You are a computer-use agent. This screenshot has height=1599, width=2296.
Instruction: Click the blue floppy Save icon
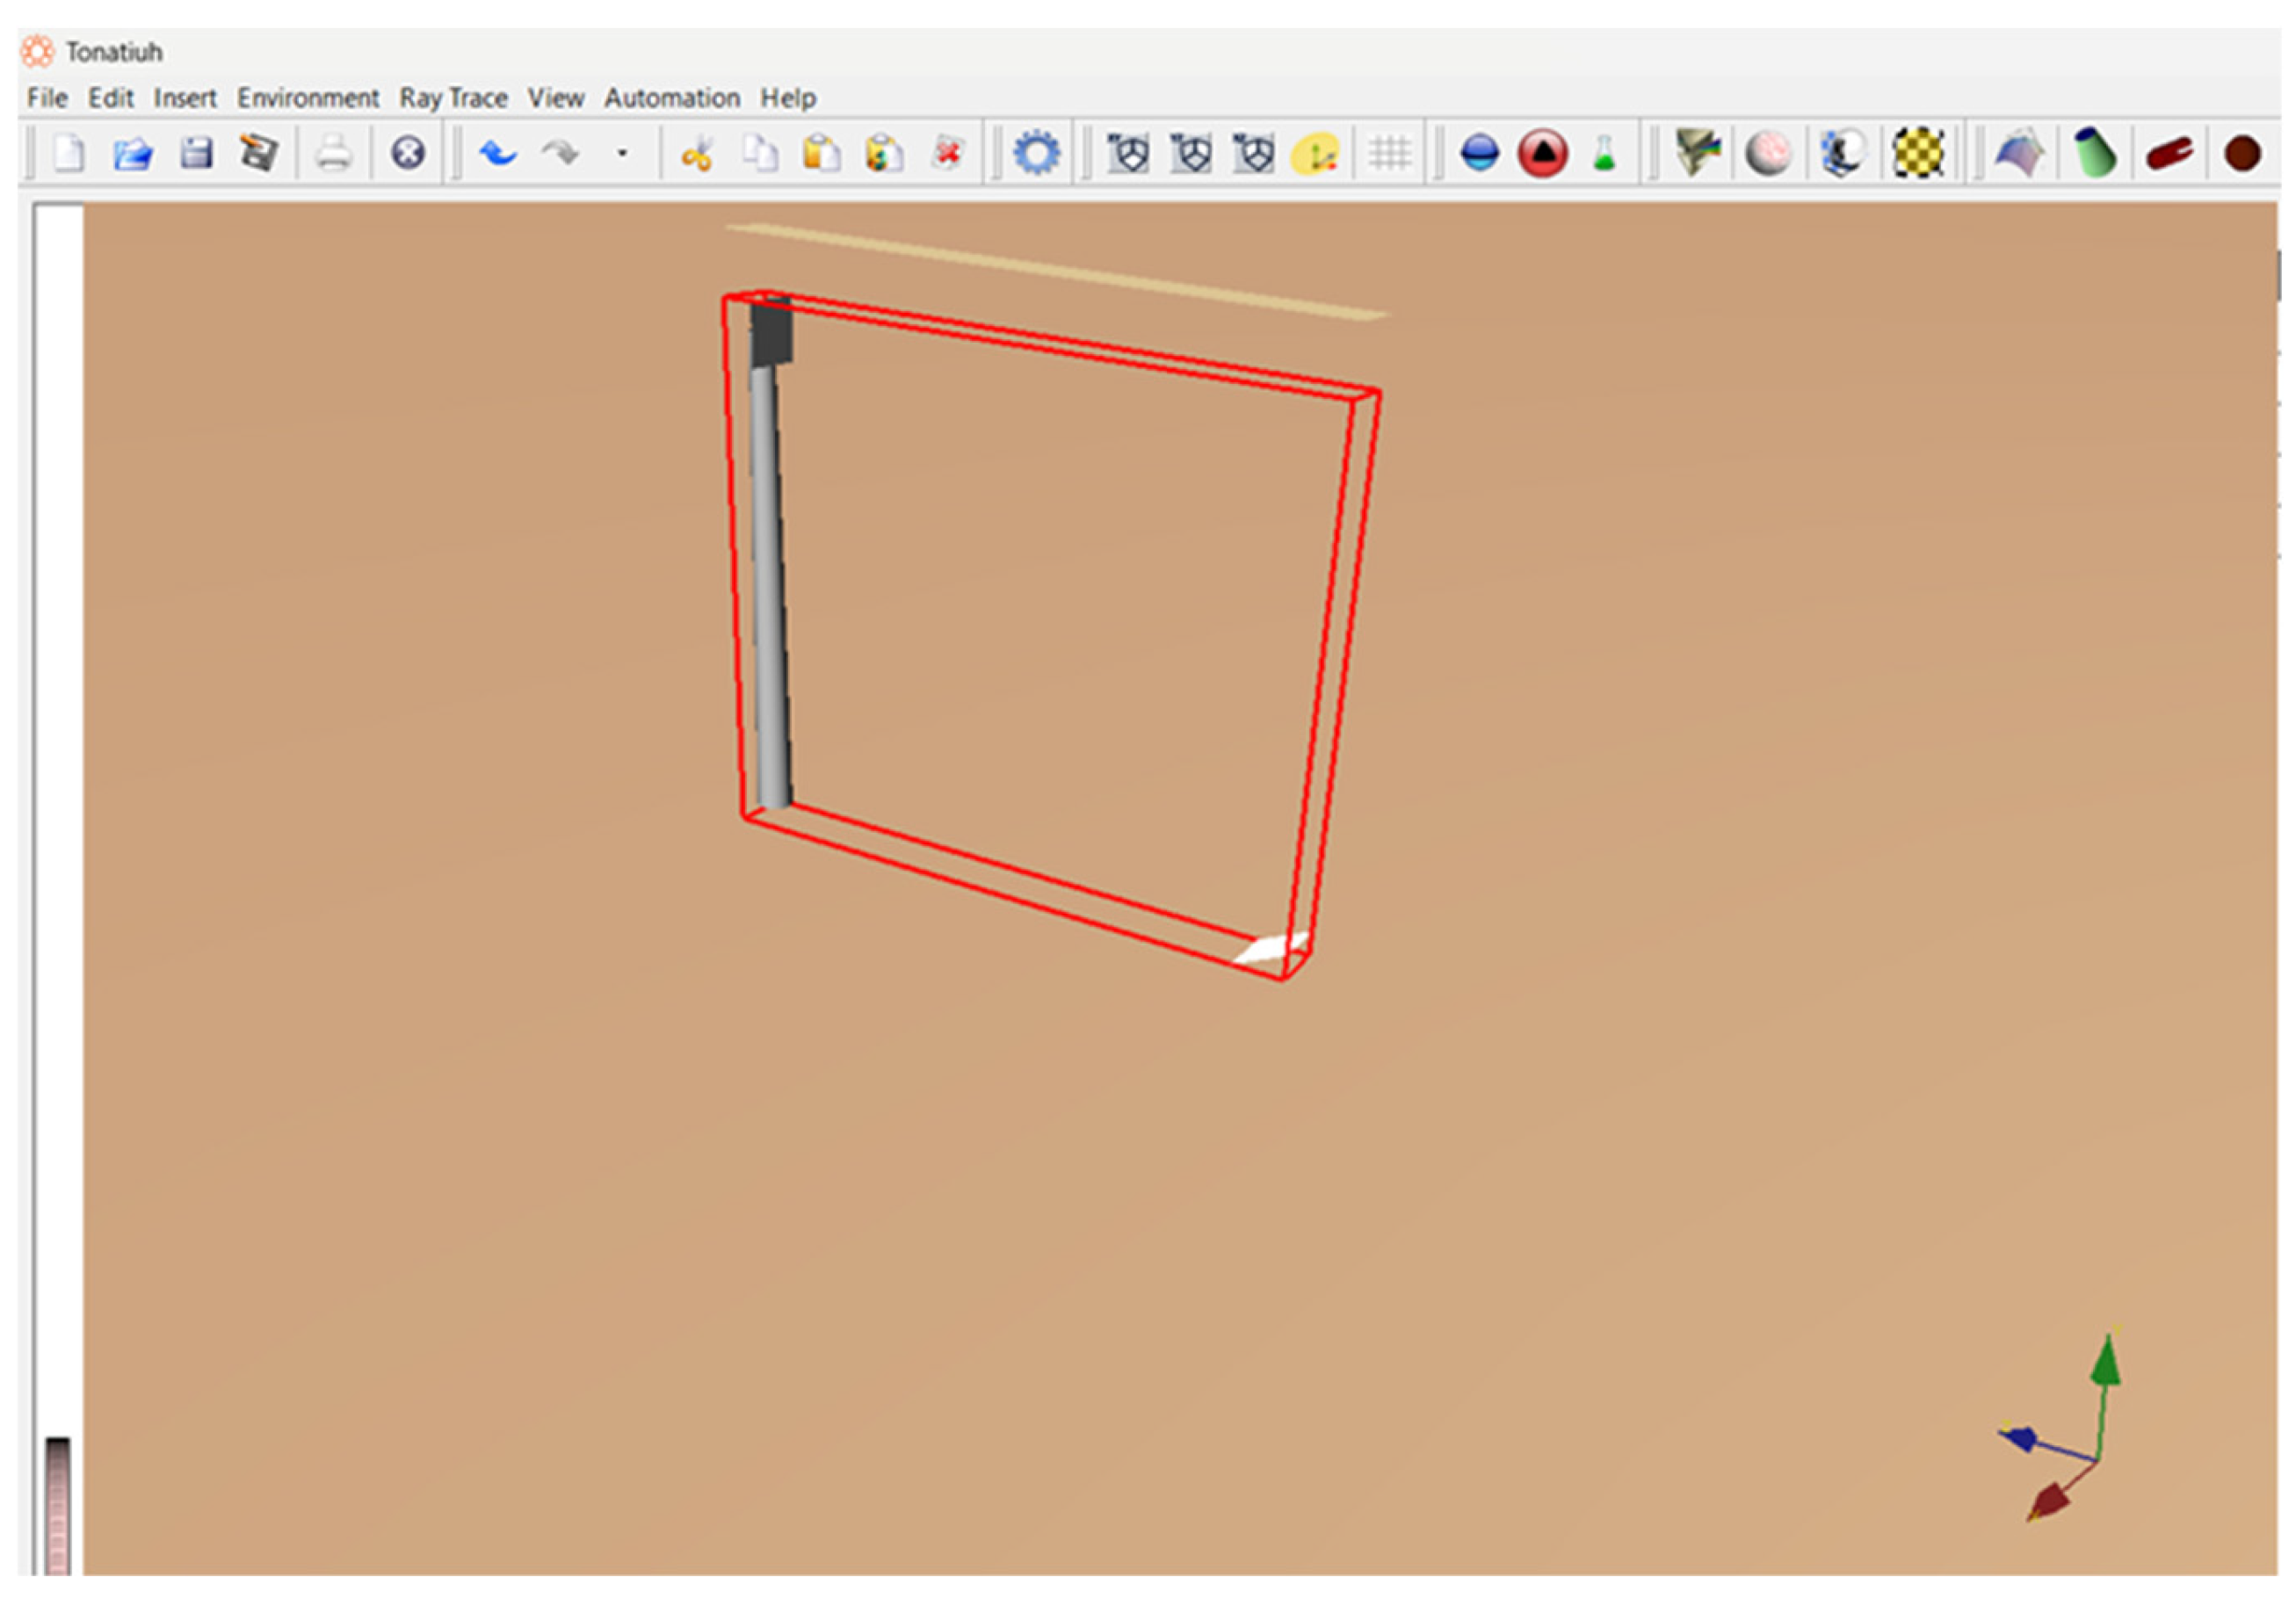point(196,154)
